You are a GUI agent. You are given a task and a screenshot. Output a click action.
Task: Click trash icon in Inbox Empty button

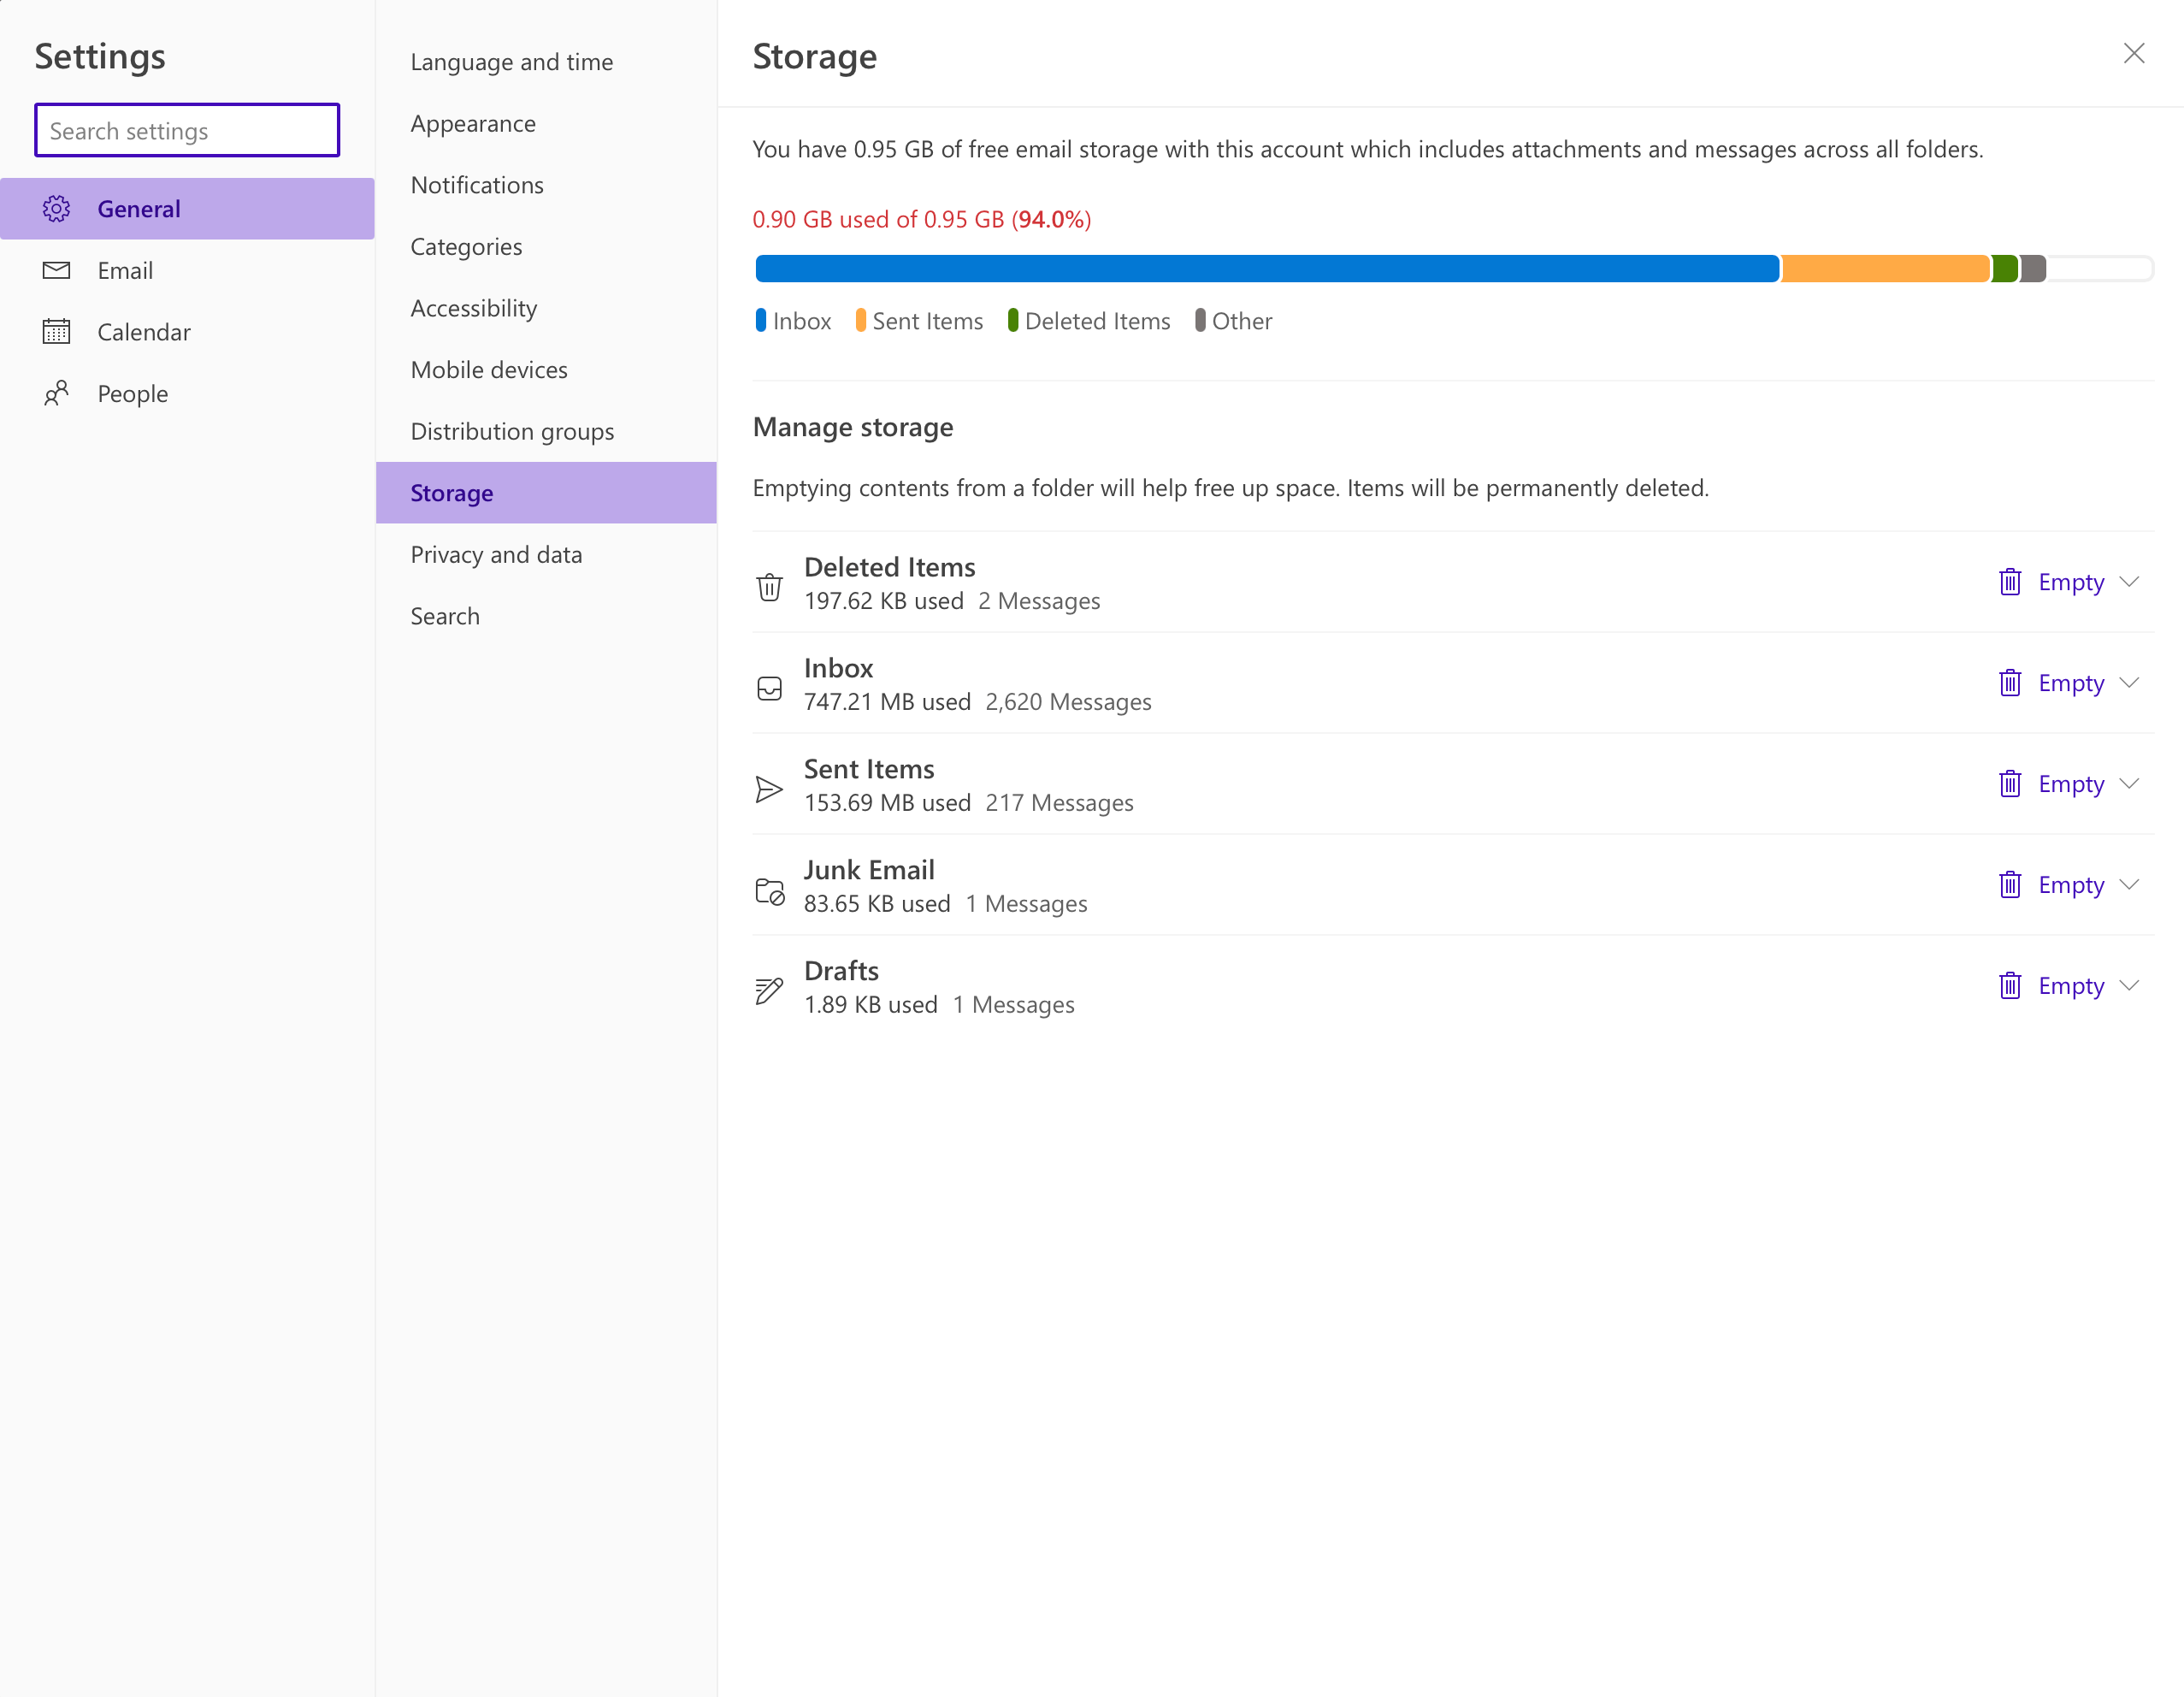click(2010, 683)
